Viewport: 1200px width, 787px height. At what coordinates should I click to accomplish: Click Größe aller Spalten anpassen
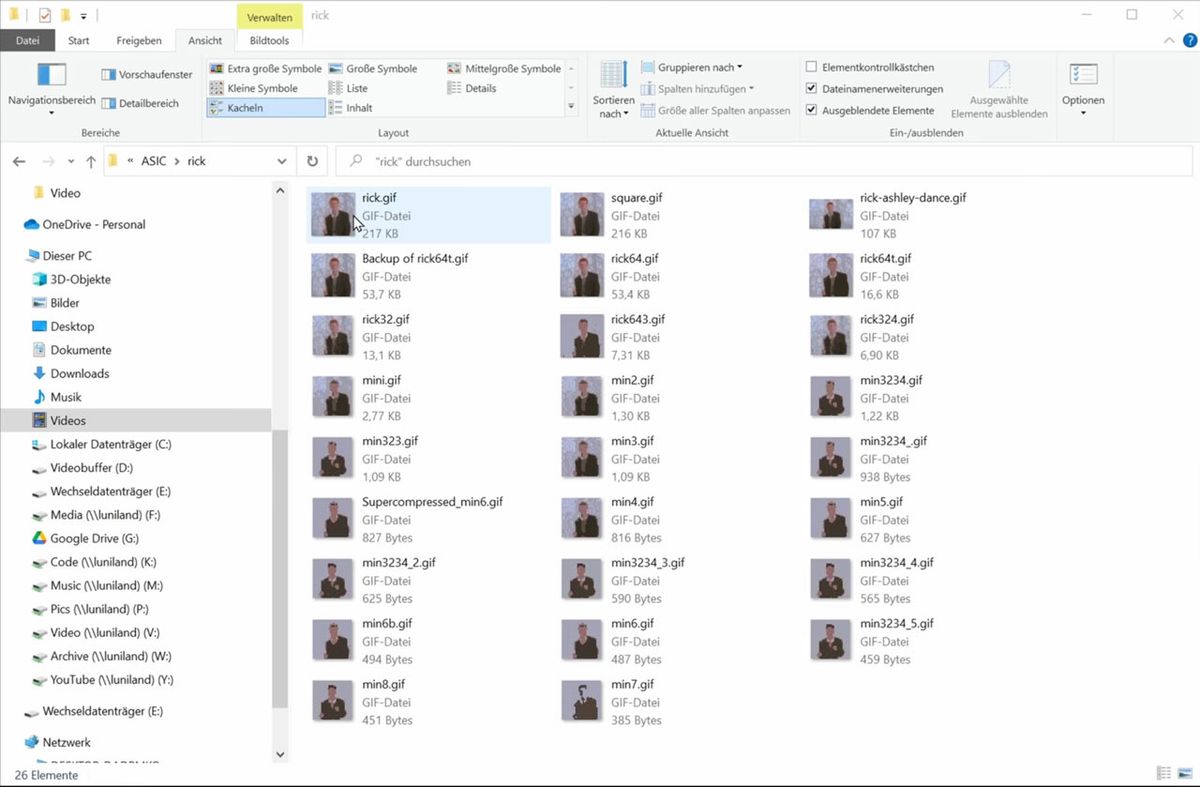[x=715, y=111]
